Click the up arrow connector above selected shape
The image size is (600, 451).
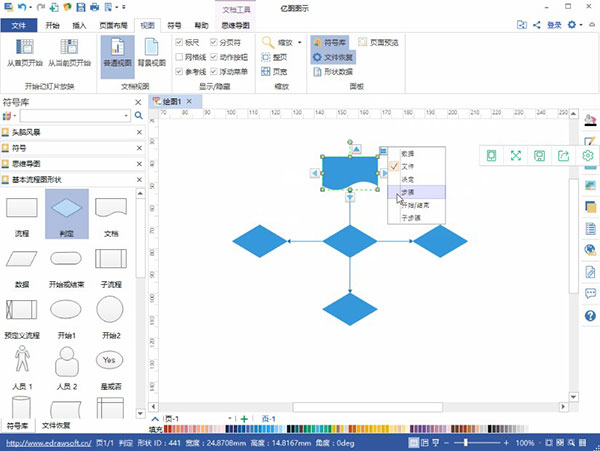coord(354,148)
